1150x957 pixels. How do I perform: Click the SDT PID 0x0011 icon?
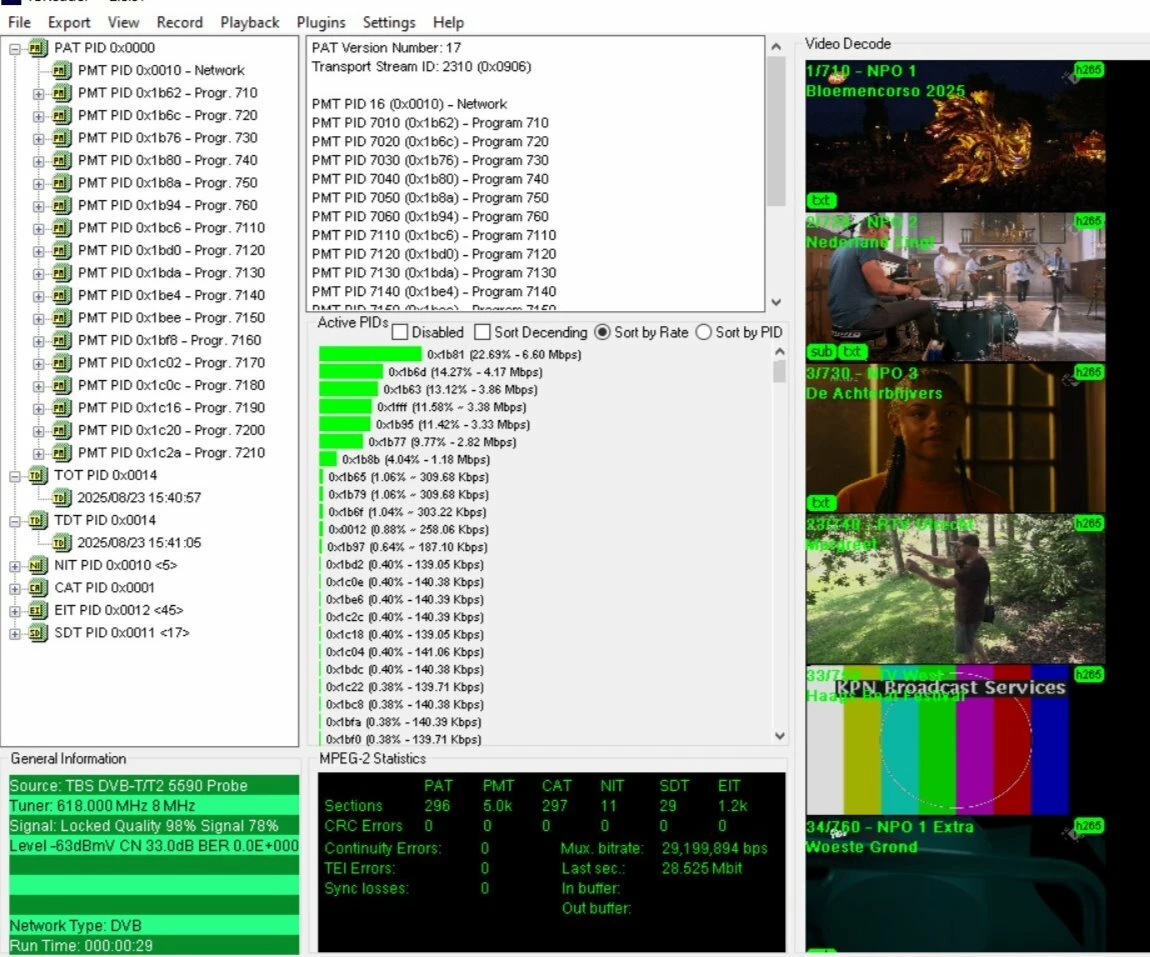coord(37,633)
